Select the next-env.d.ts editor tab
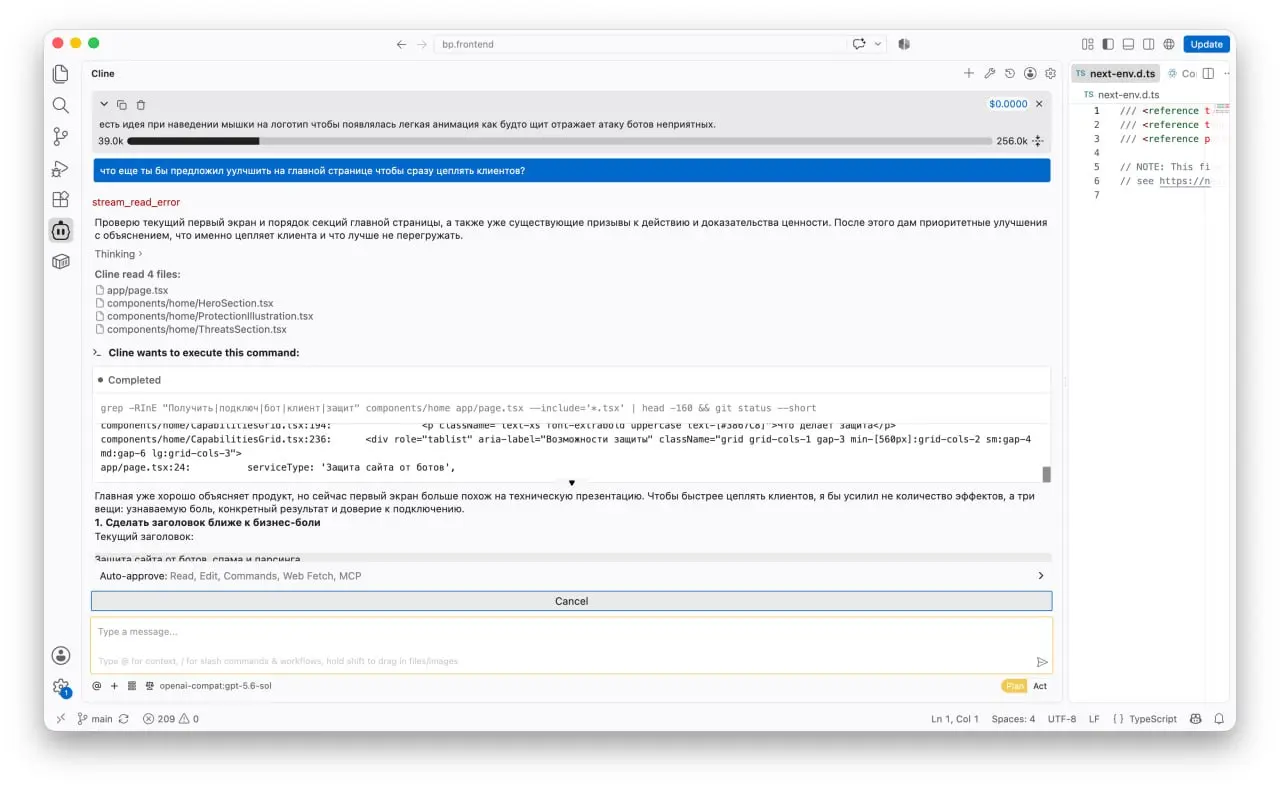This screenshot has width=1280, height=789. (1115, 73)
